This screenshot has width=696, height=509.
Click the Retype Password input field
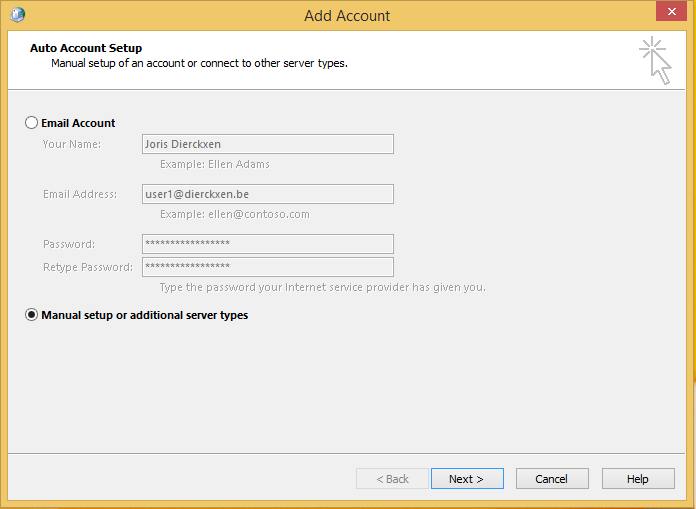coord(267,267)
